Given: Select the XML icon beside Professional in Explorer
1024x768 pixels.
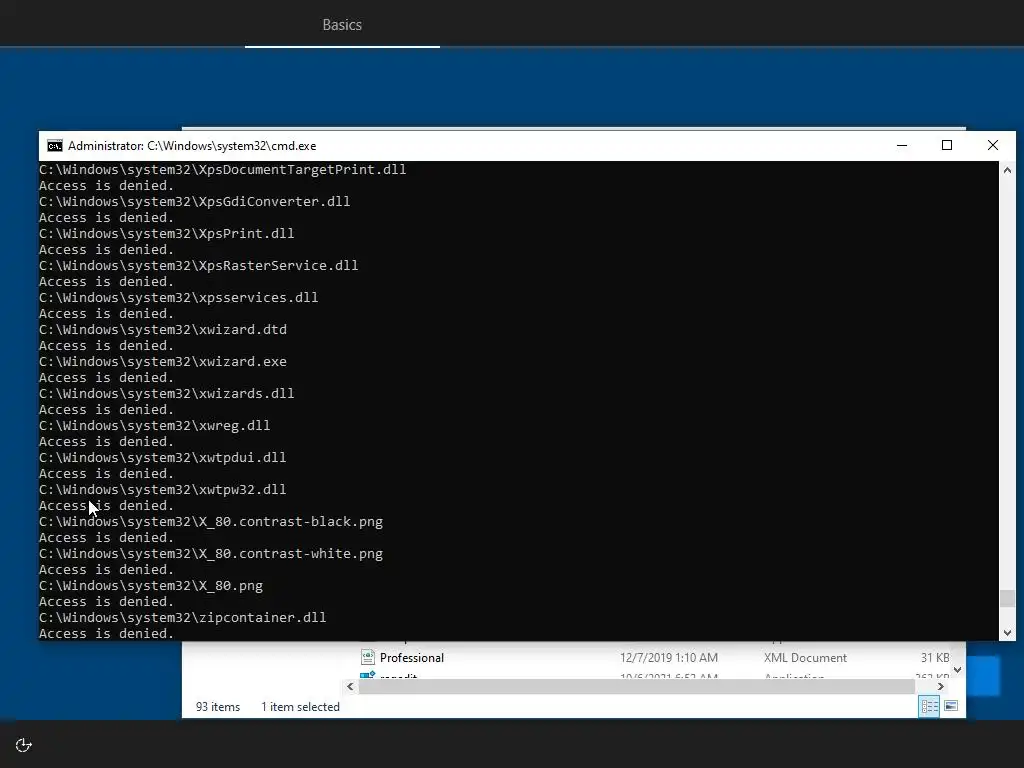Looking at the screenshot, I should pos(368,657).
